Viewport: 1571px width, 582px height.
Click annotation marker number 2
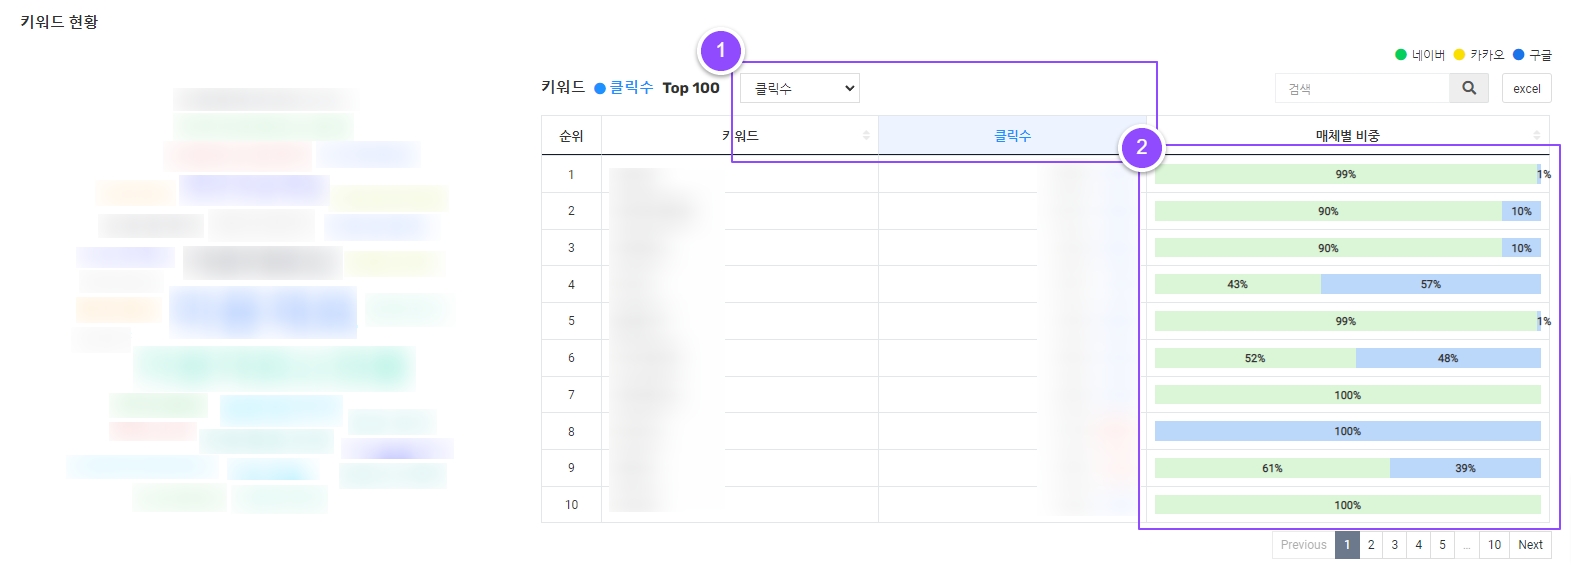pos(1141,148)
